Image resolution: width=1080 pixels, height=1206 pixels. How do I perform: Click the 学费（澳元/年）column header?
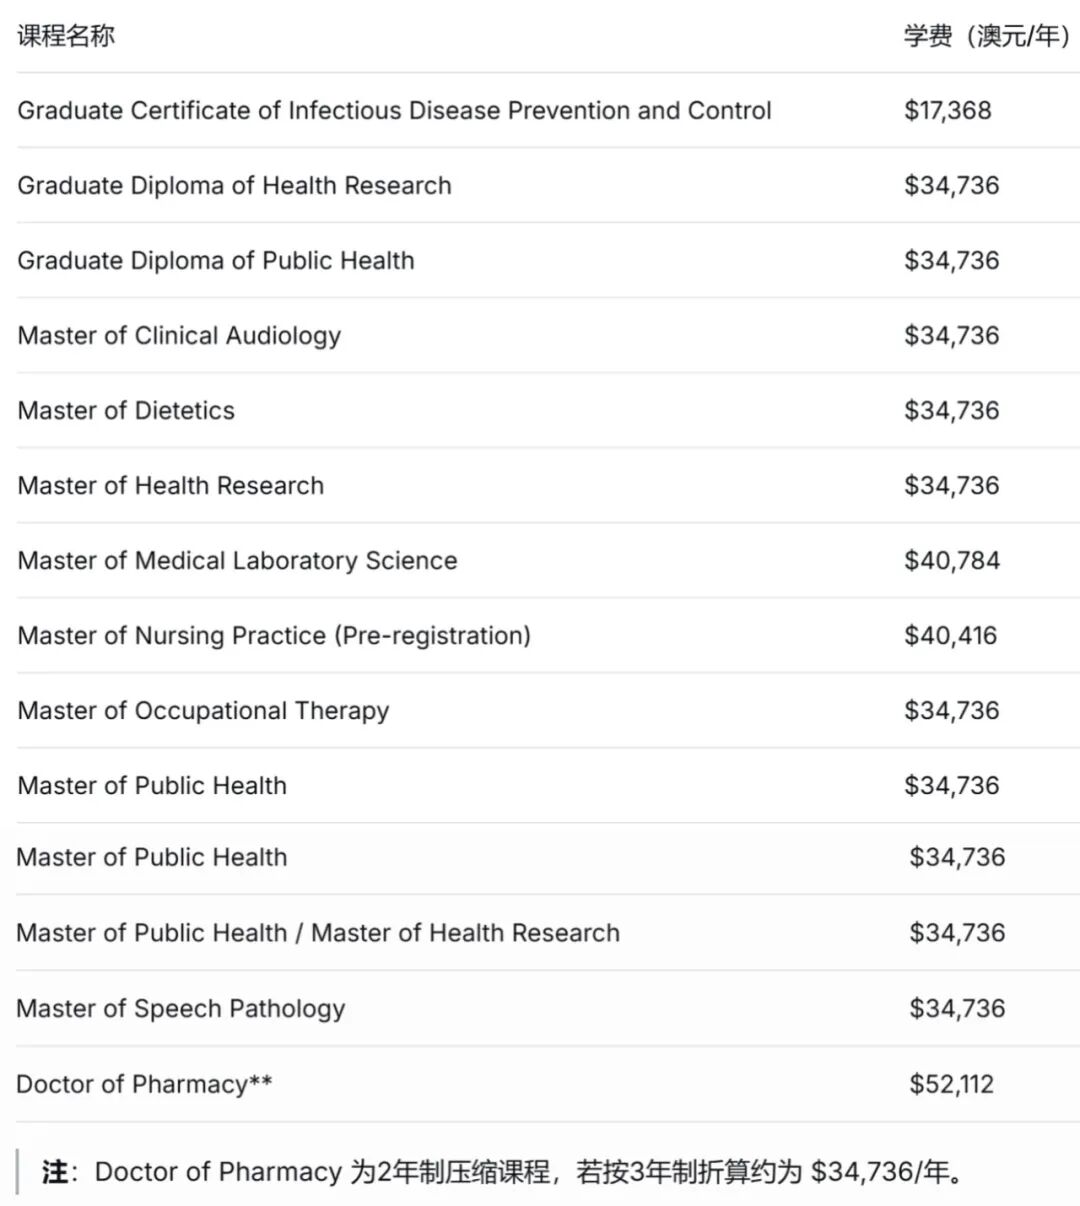(986, 36)
